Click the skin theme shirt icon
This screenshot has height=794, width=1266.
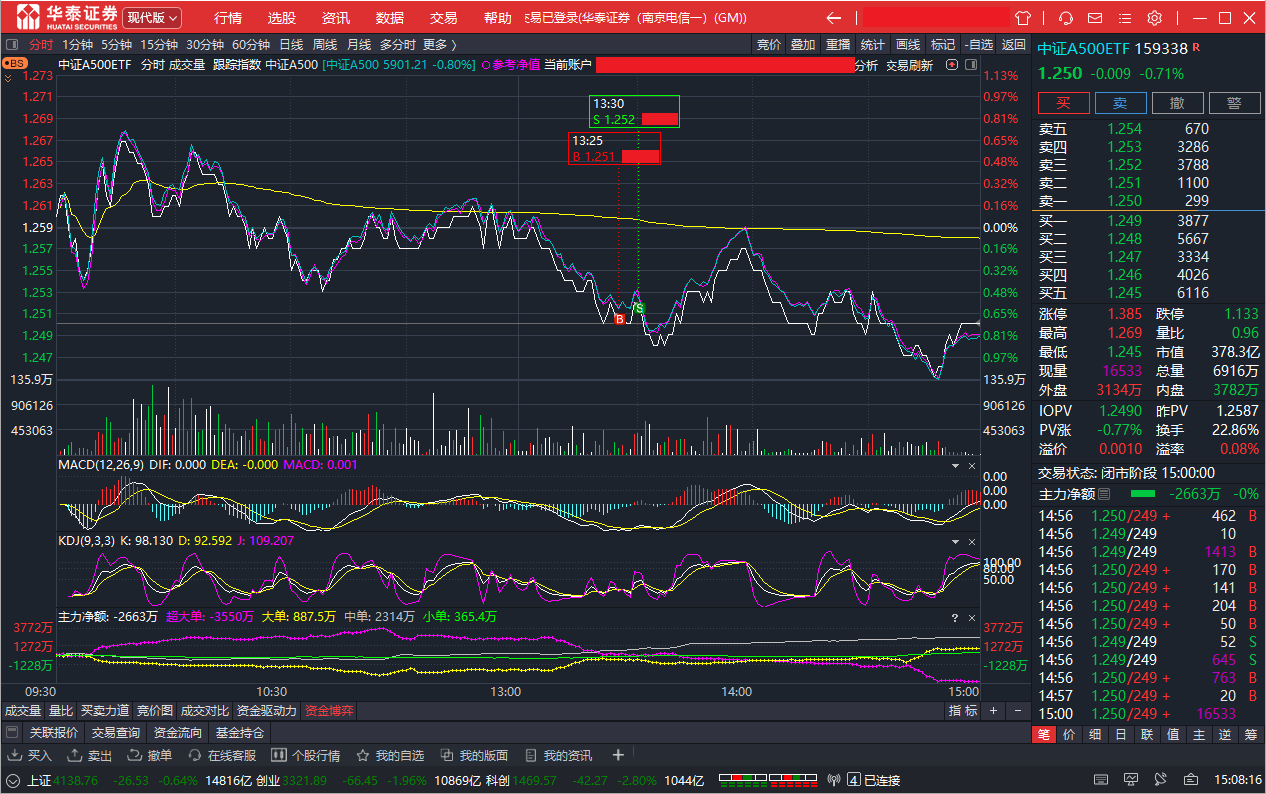tap(1022, 18)
